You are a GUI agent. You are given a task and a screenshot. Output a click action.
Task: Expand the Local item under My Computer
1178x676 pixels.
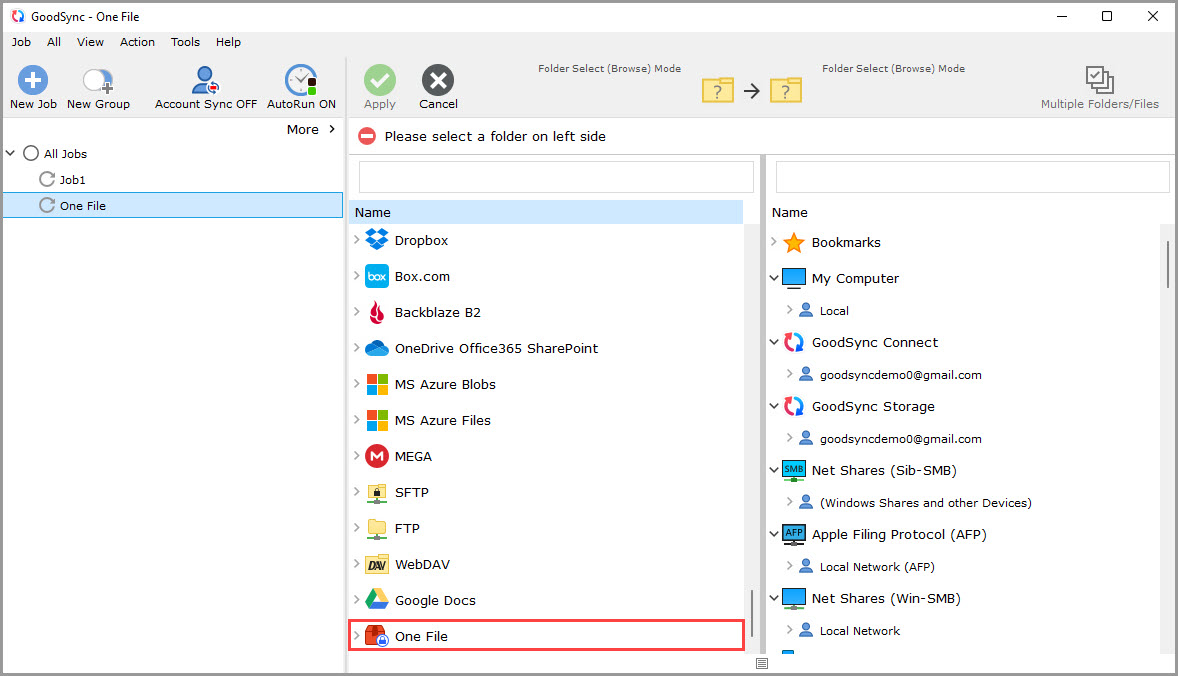click(x=789, y=309)
